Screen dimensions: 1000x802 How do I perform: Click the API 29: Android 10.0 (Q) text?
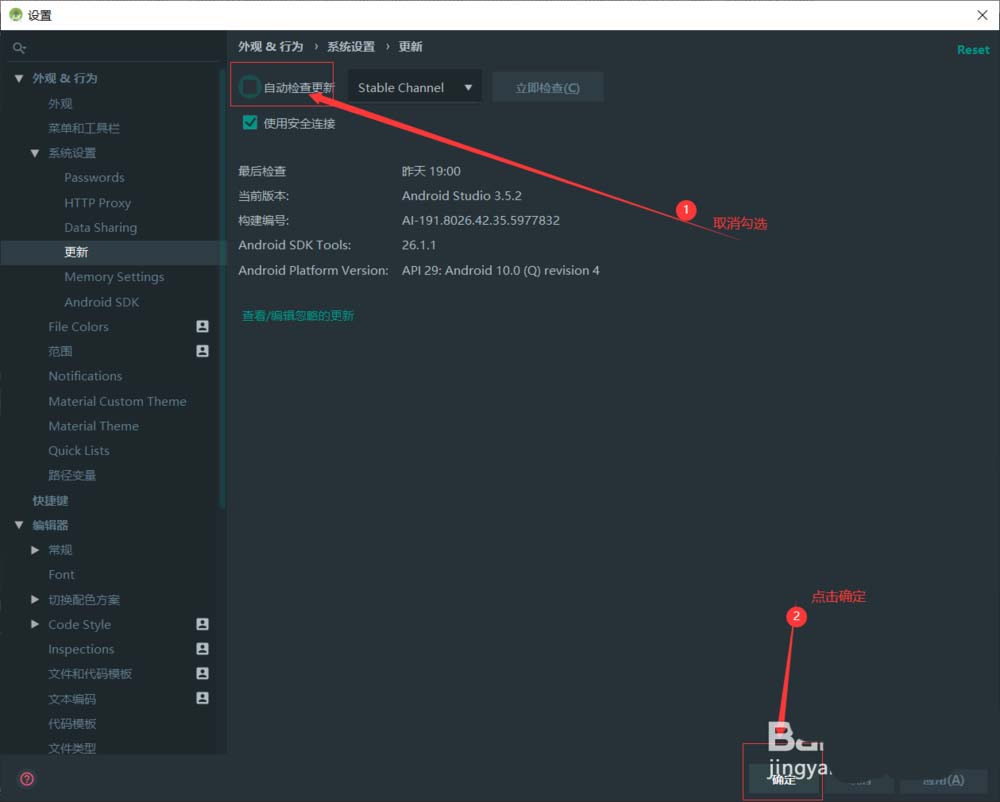coord(501,270)
